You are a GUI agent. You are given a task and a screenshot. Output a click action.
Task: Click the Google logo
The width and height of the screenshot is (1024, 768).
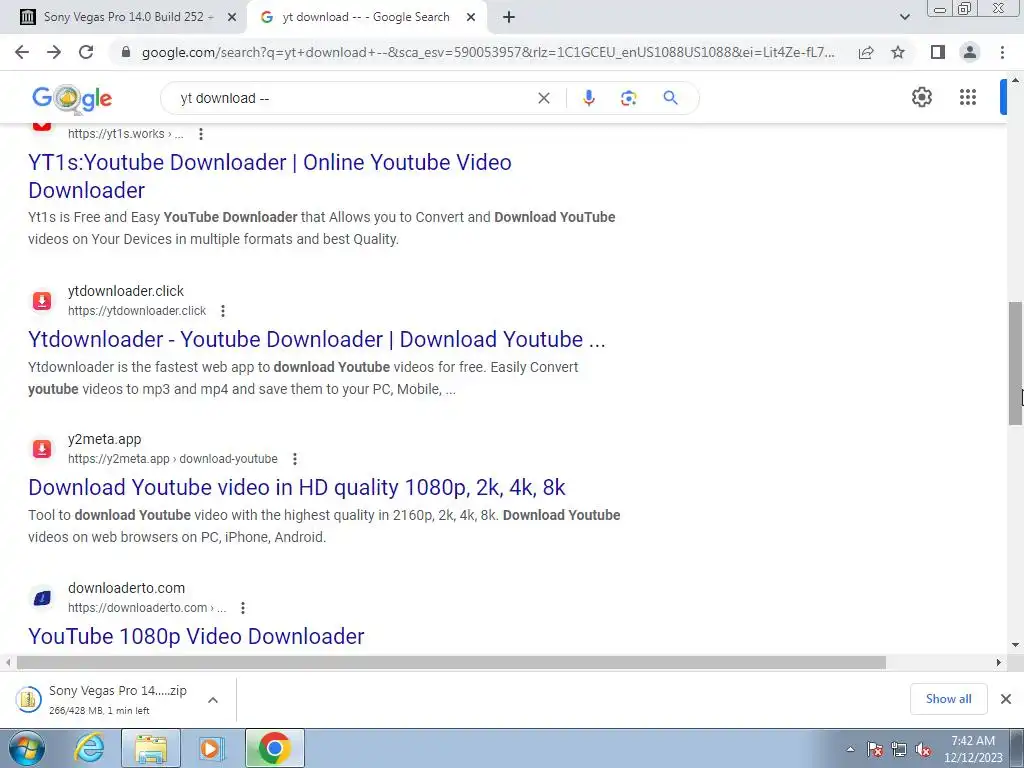click(72, 99)
